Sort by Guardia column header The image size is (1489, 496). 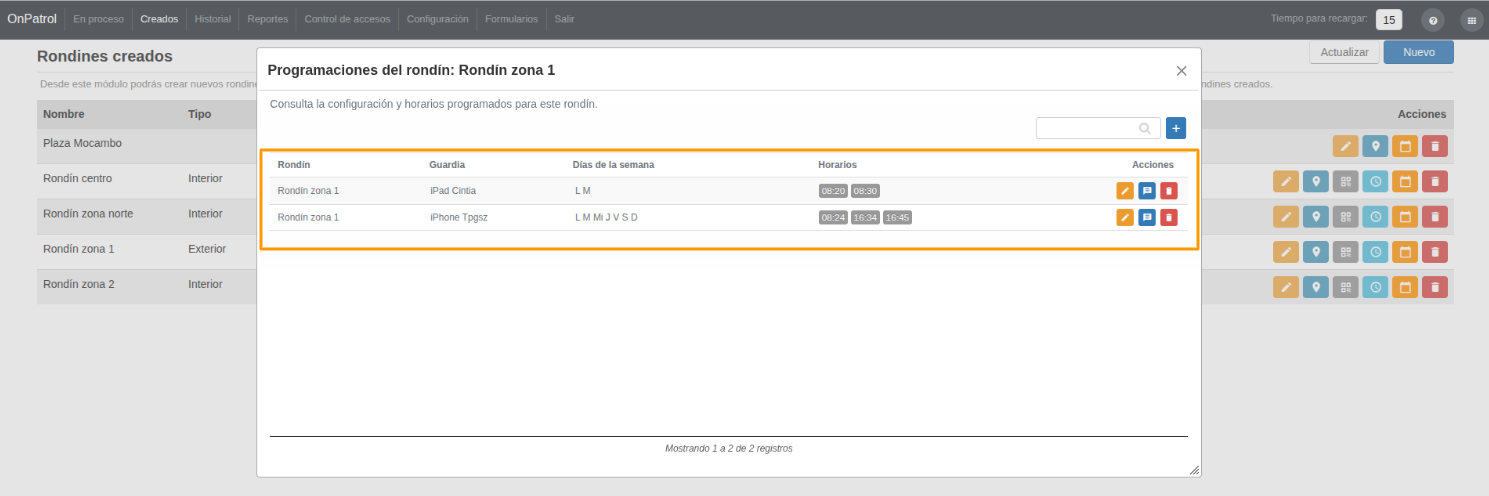coord(447,164)
